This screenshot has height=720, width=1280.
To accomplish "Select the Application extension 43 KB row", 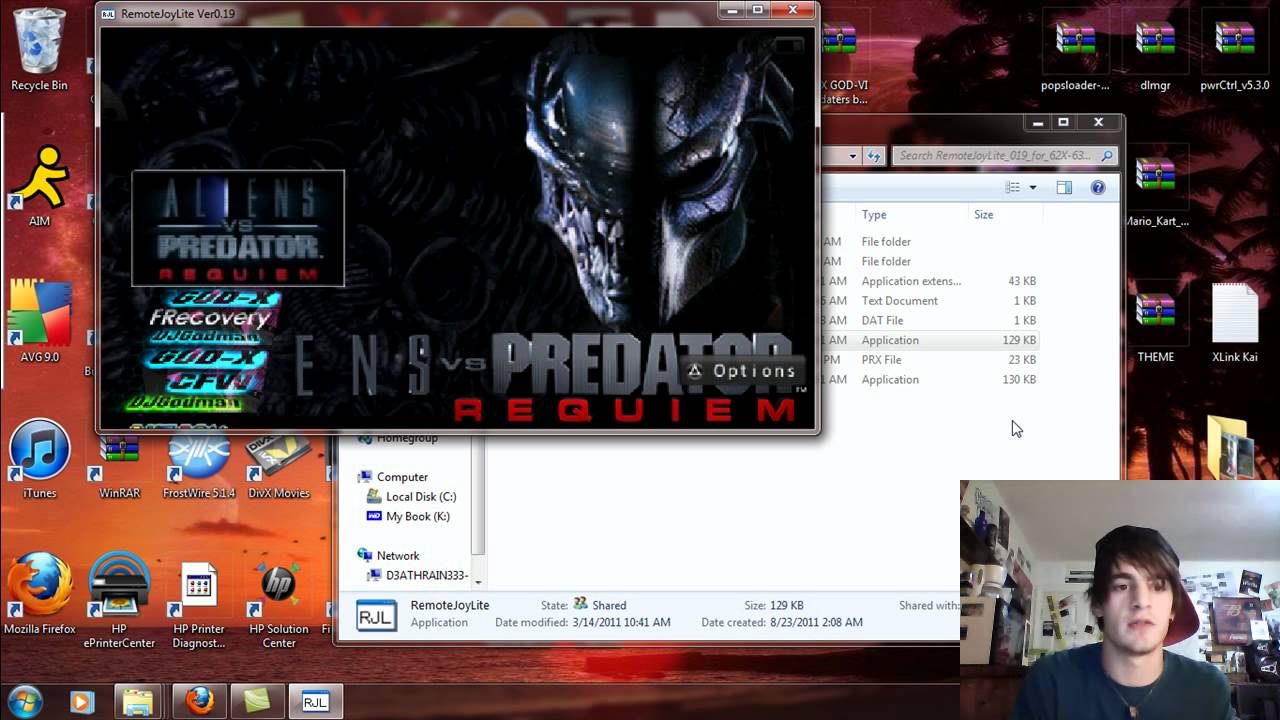I will (x=930, y=281).
